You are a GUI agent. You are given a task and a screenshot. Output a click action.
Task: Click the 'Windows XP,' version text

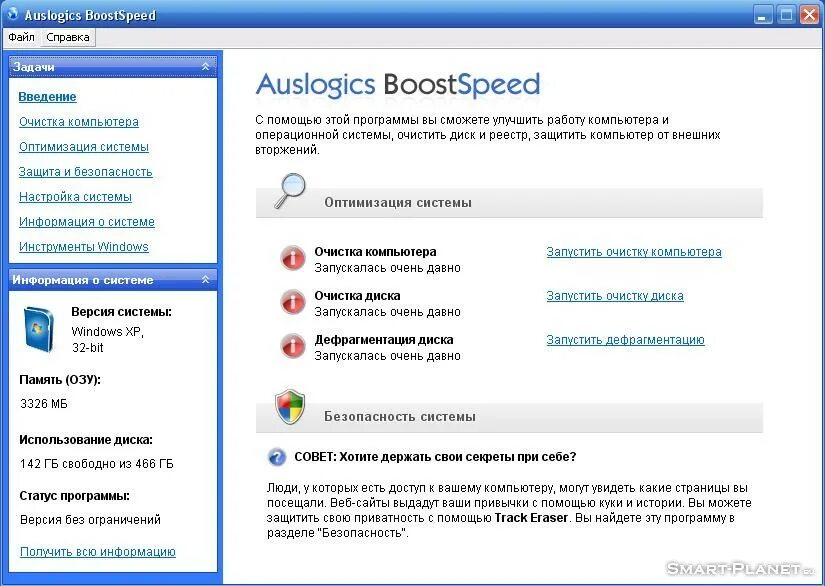107,332
